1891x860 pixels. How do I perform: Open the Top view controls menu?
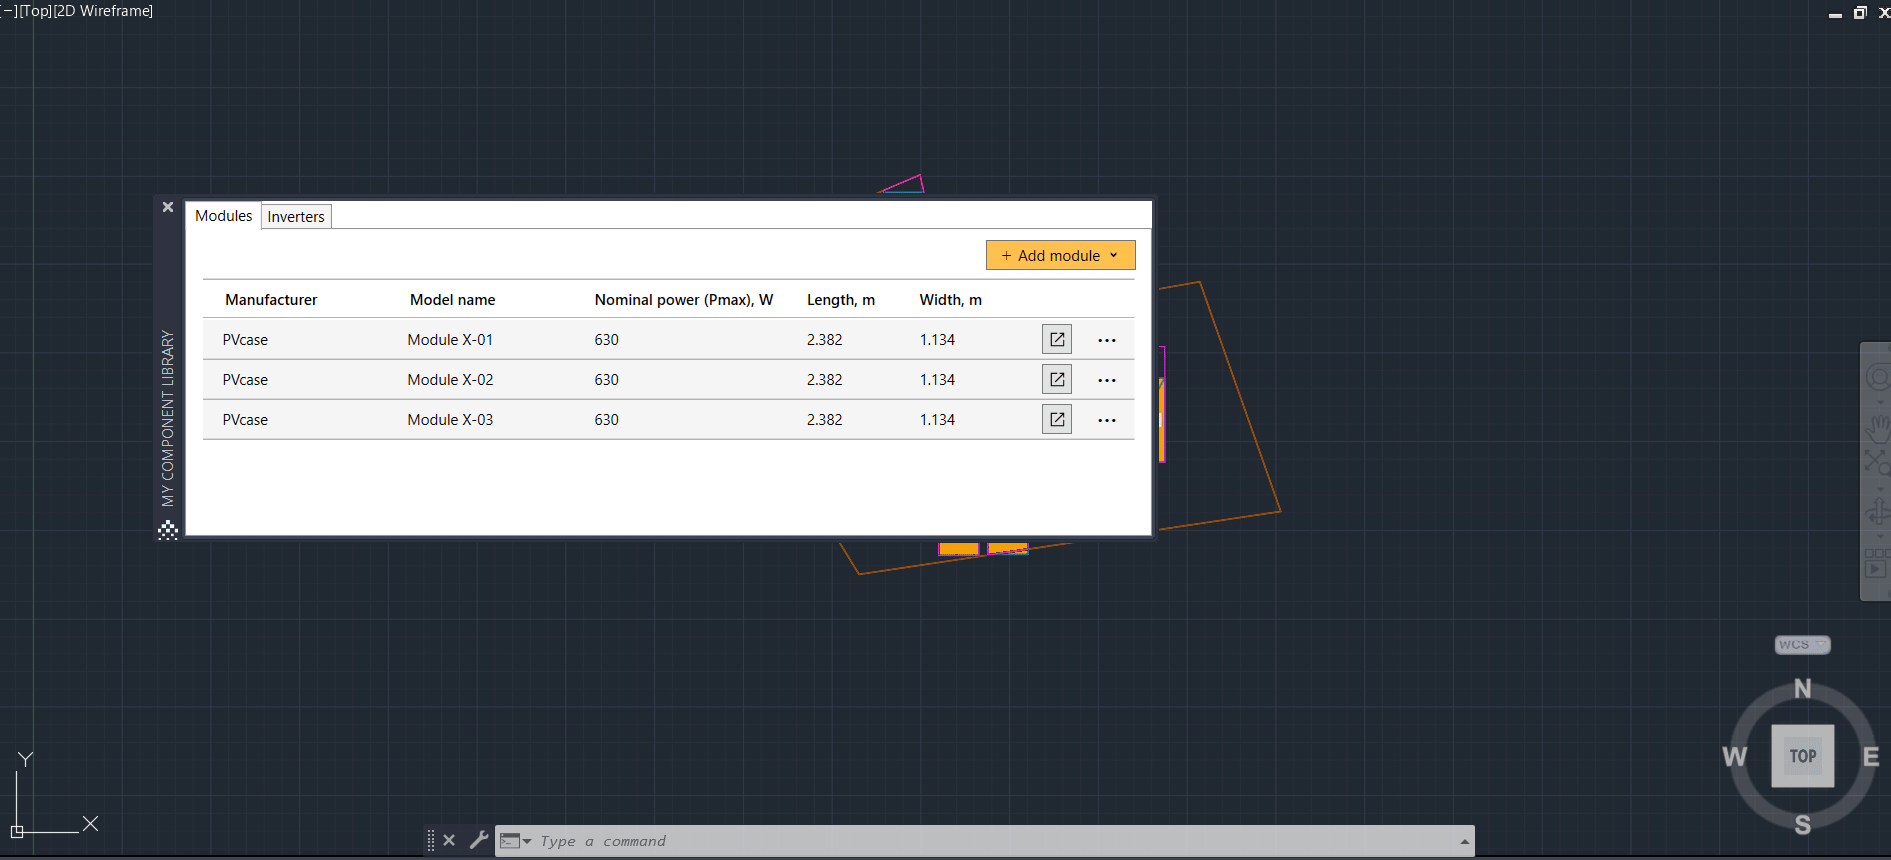pos(35,11)
